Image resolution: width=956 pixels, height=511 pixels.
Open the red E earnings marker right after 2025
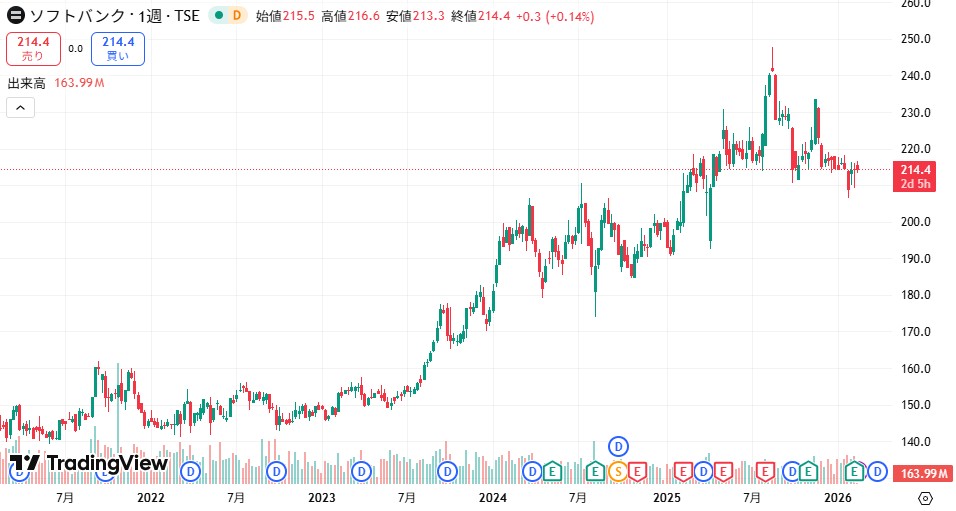pos(683,471)
